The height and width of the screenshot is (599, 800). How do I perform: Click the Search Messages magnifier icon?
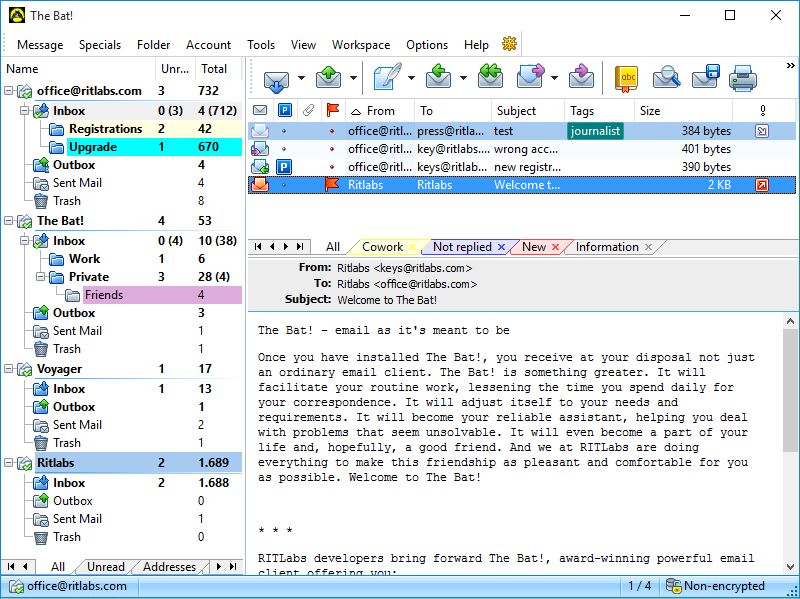[666, 77]
